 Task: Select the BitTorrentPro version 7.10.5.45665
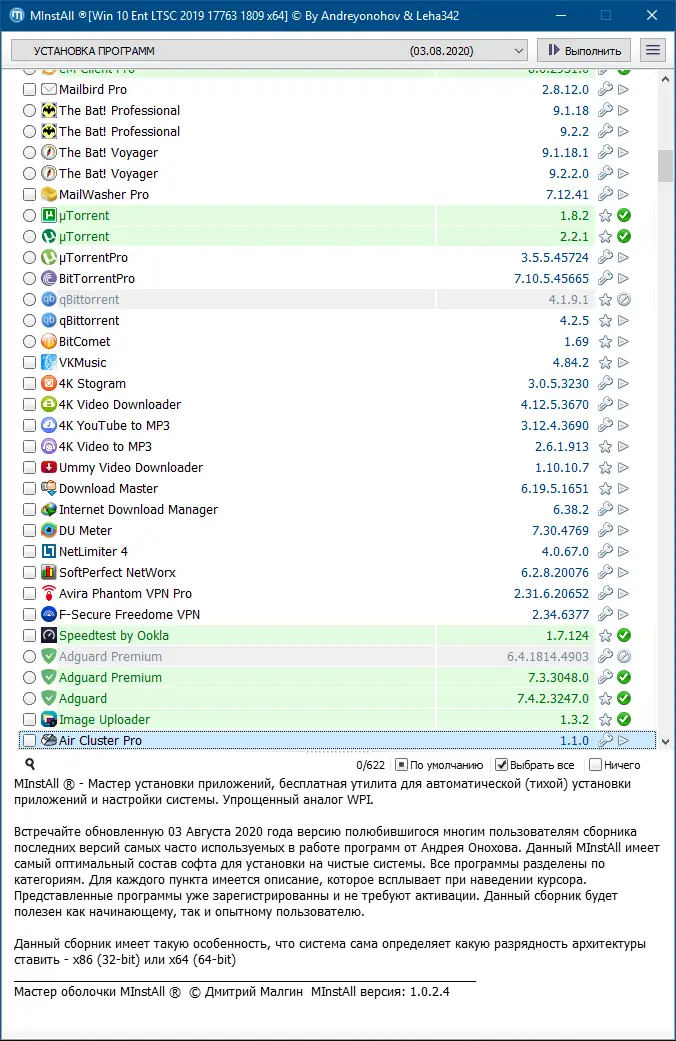click(x=551, y=279)
